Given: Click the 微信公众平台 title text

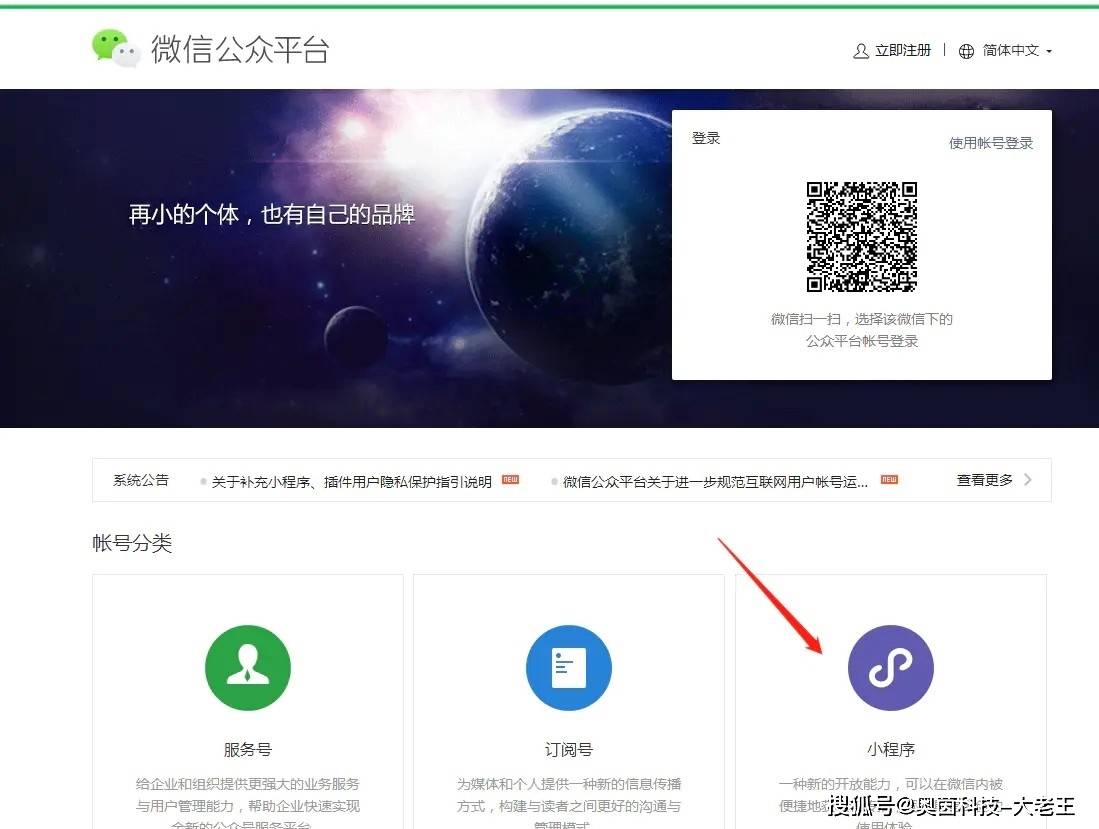Looking at the screenshot, I should pyautogui.click(x=240, y=49).
